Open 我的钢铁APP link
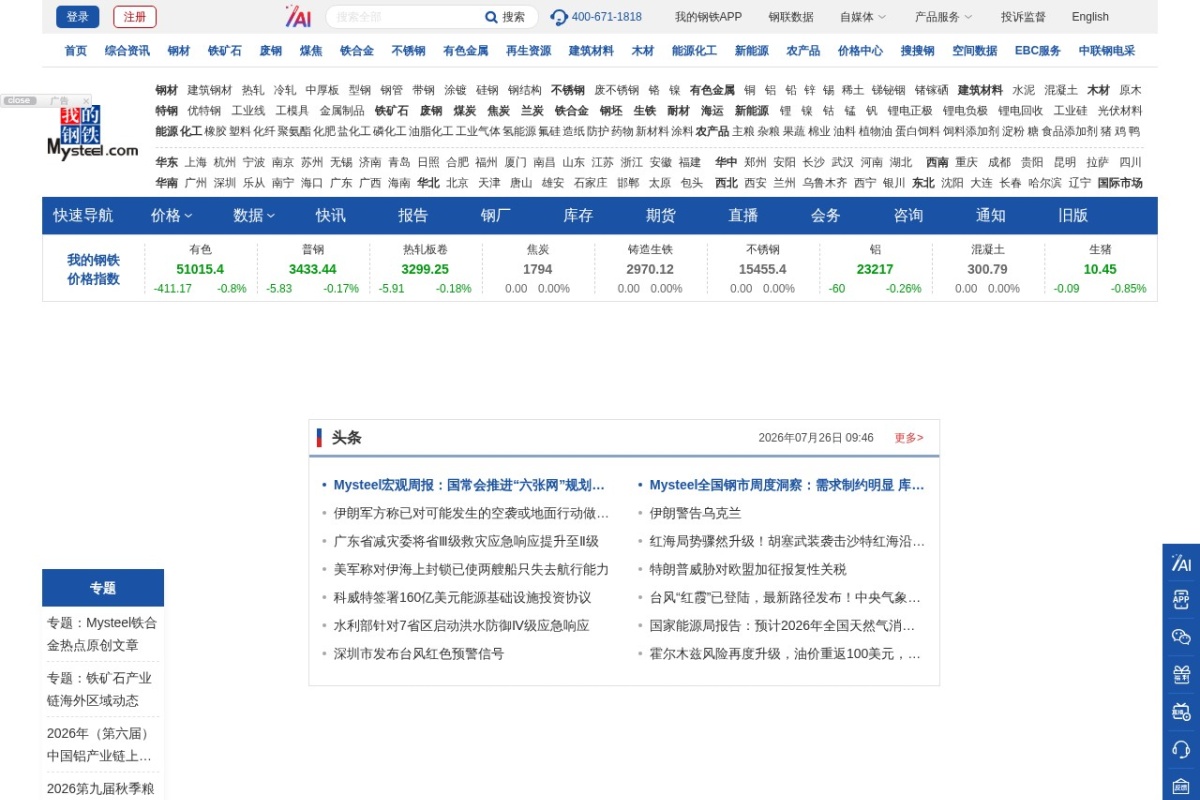 pyautogui.click(x=708, y=17)
